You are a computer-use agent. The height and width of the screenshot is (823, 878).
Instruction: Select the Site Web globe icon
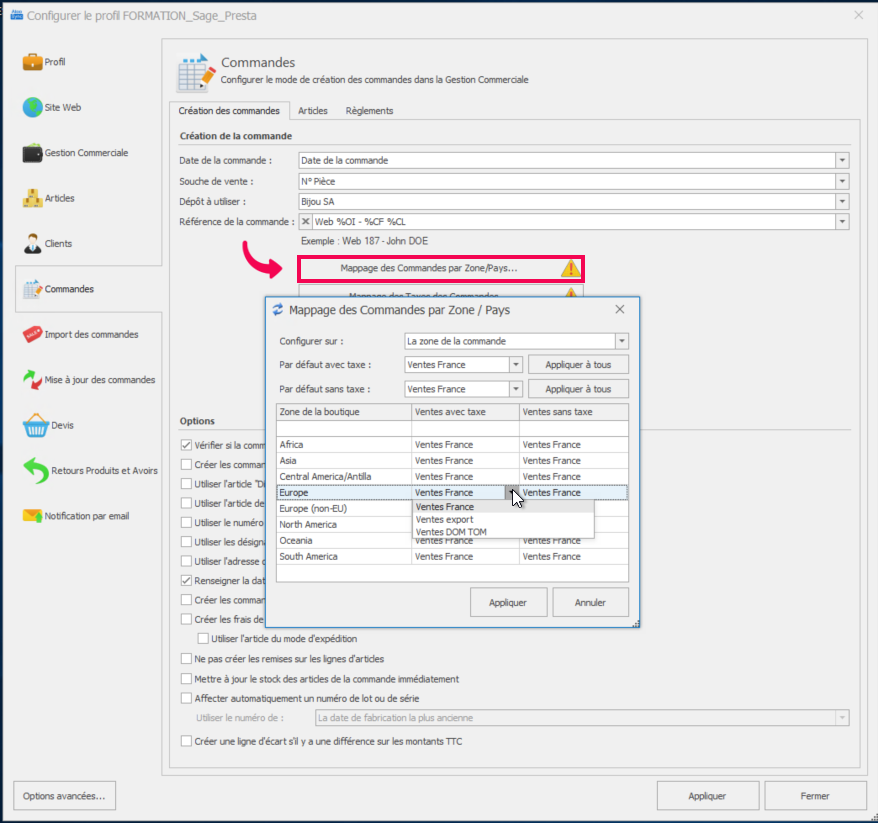coord(32,108)
